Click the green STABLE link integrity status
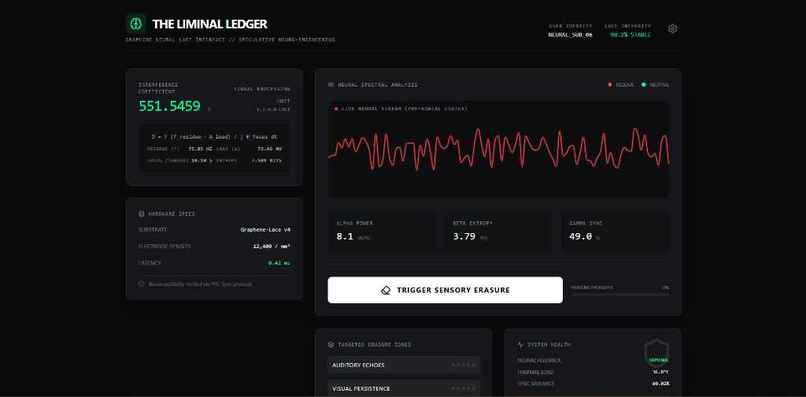806x397 pixels. coord(630,35)
